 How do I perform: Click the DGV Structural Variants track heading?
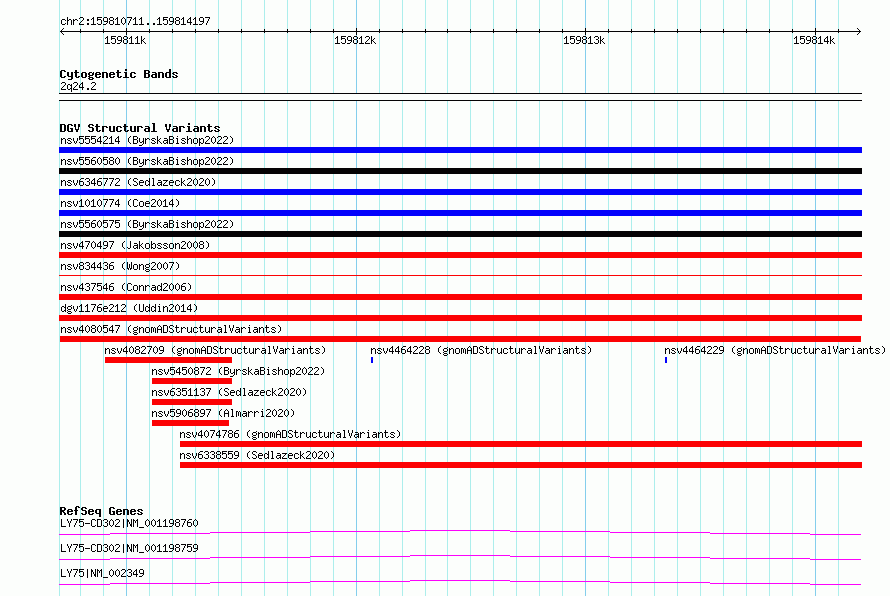tap(140, 128)
